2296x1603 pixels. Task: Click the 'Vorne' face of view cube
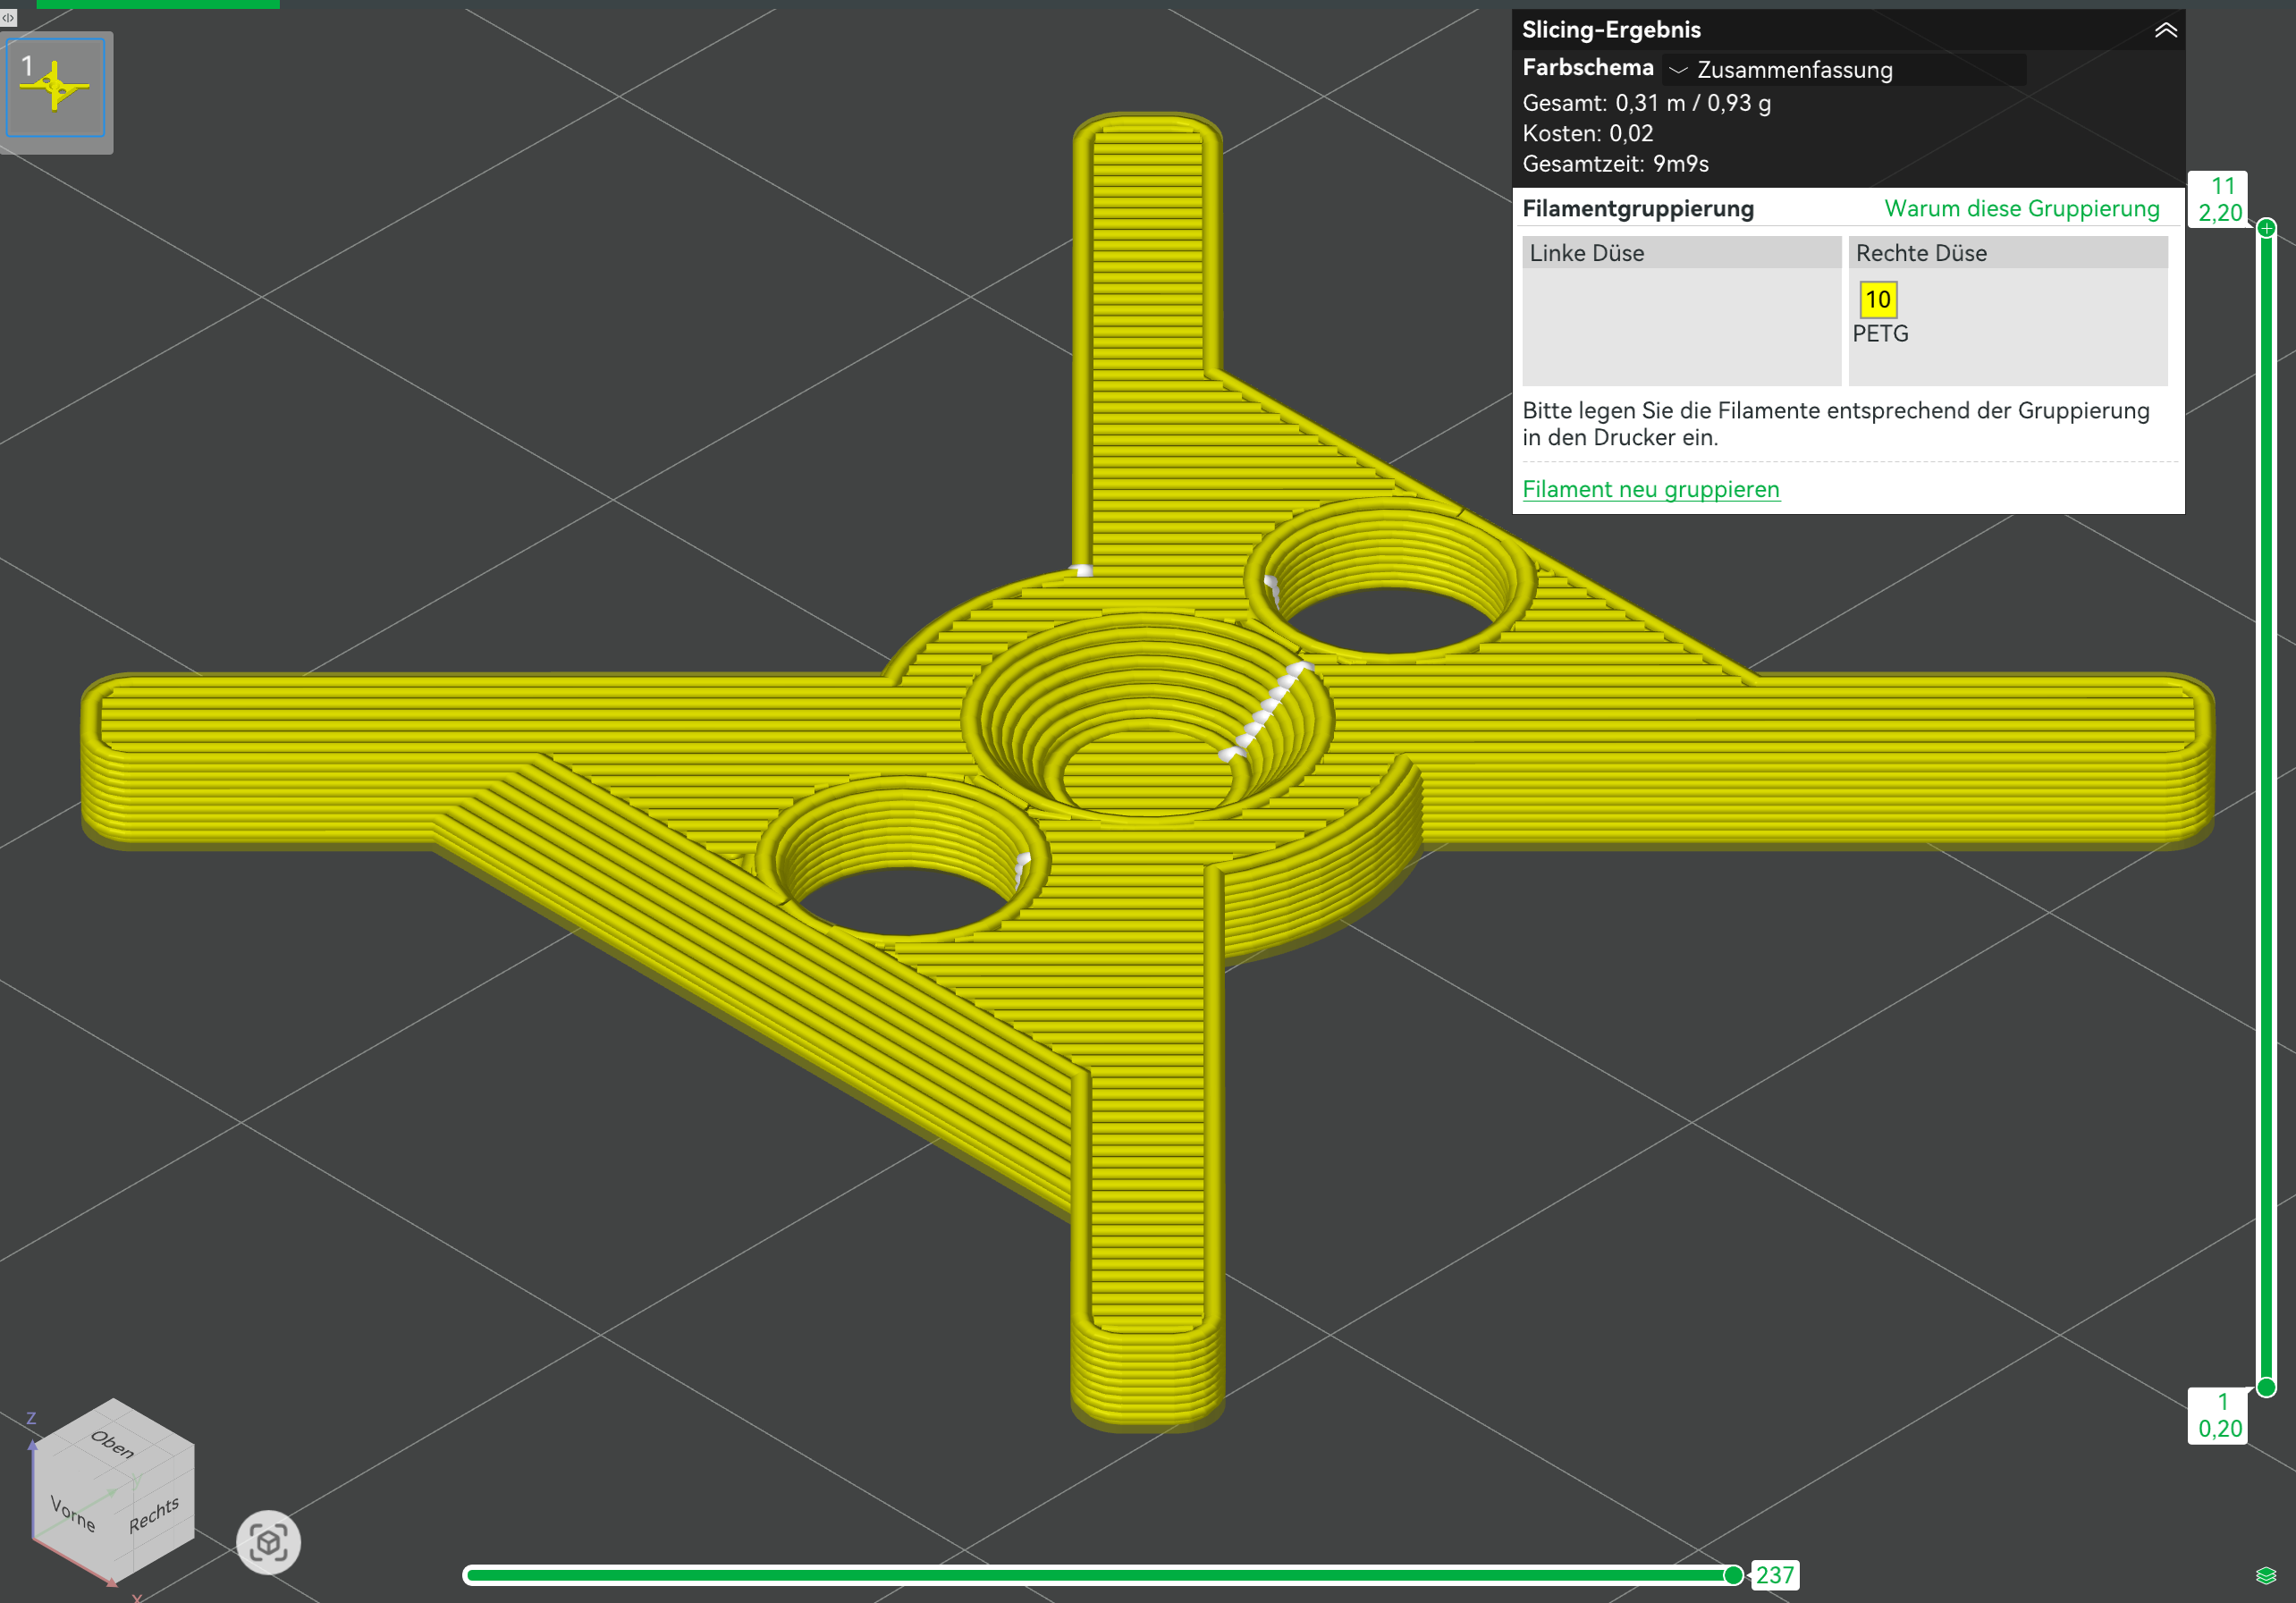coord(73,1513)
